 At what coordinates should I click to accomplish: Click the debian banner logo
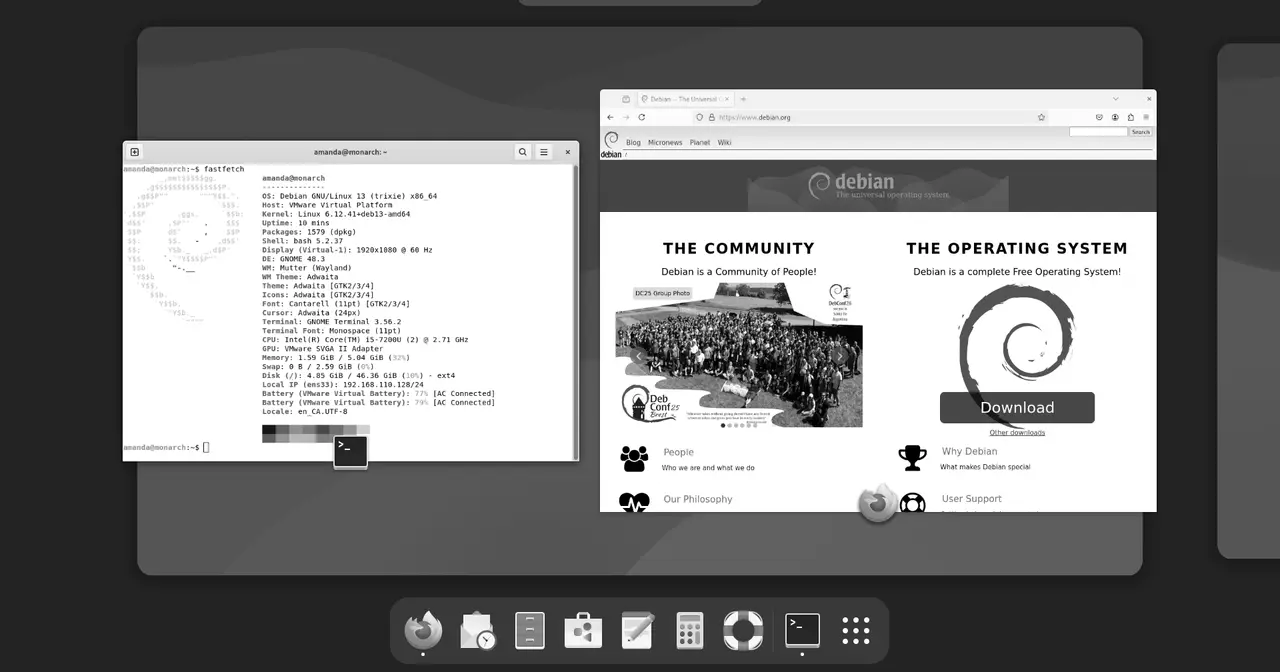878,186
